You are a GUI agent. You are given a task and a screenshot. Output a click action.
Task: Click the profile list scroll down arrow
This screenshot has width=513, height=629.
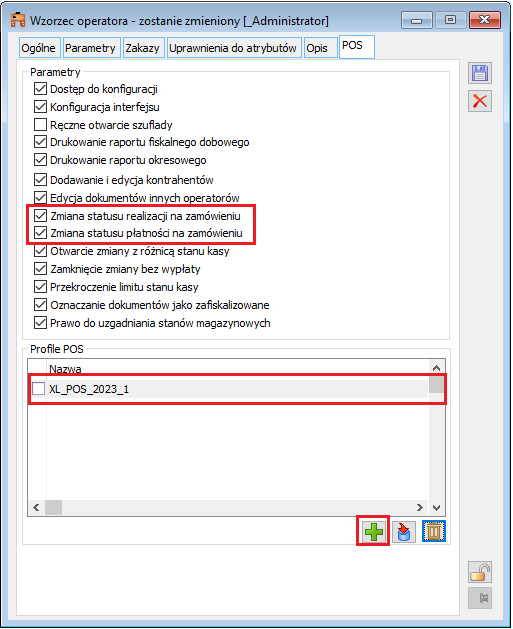(x=436, y=507)
